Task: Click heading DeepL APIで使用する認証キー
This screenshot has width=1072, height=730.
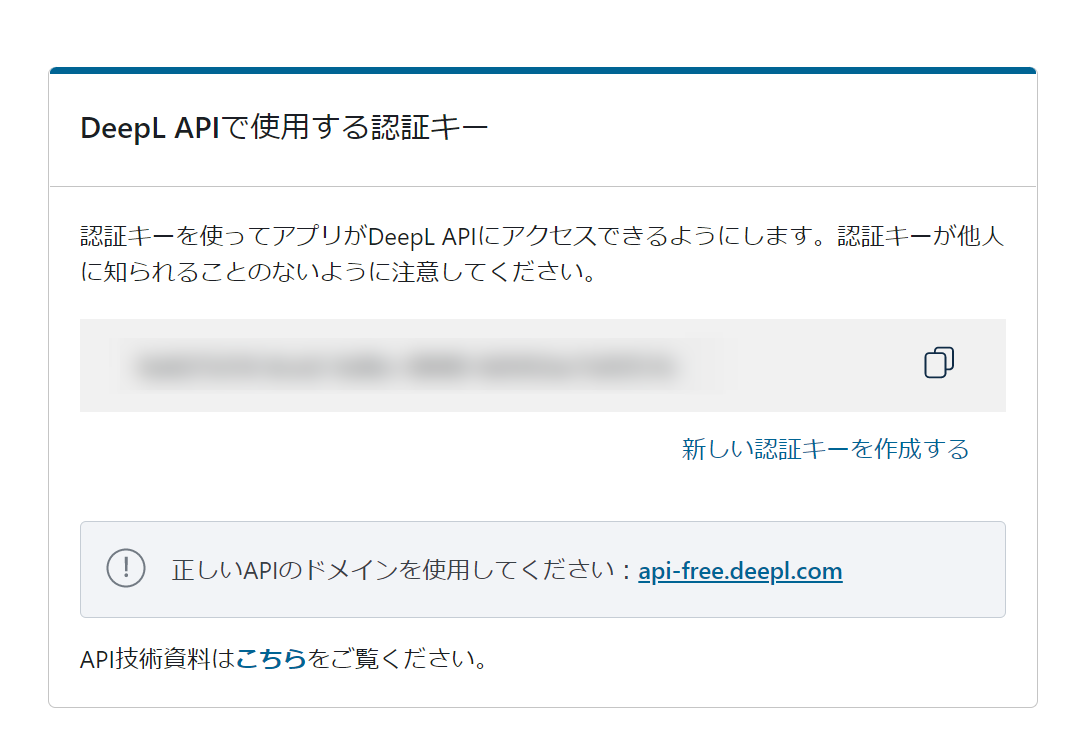Action: (284, 128)
